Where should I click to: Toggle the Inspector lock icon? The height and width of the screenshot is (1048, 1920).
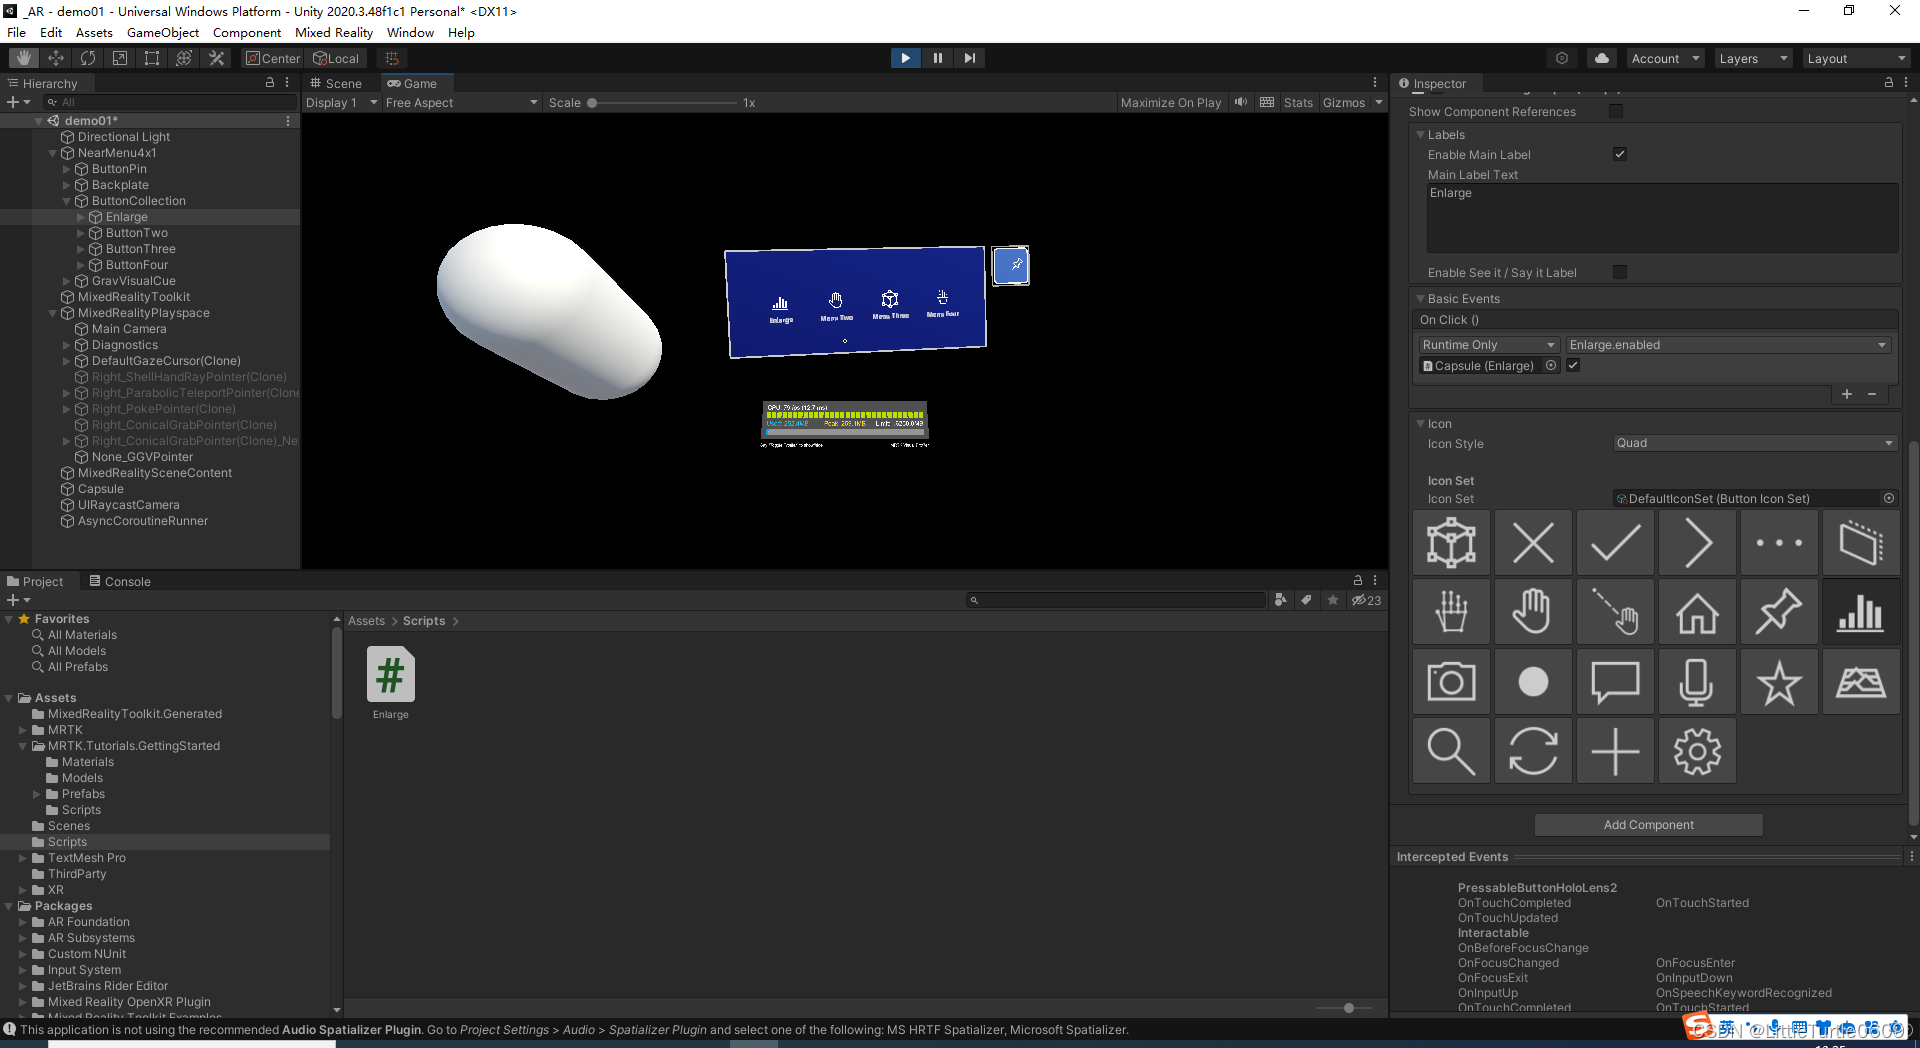tap(1889, 83)
